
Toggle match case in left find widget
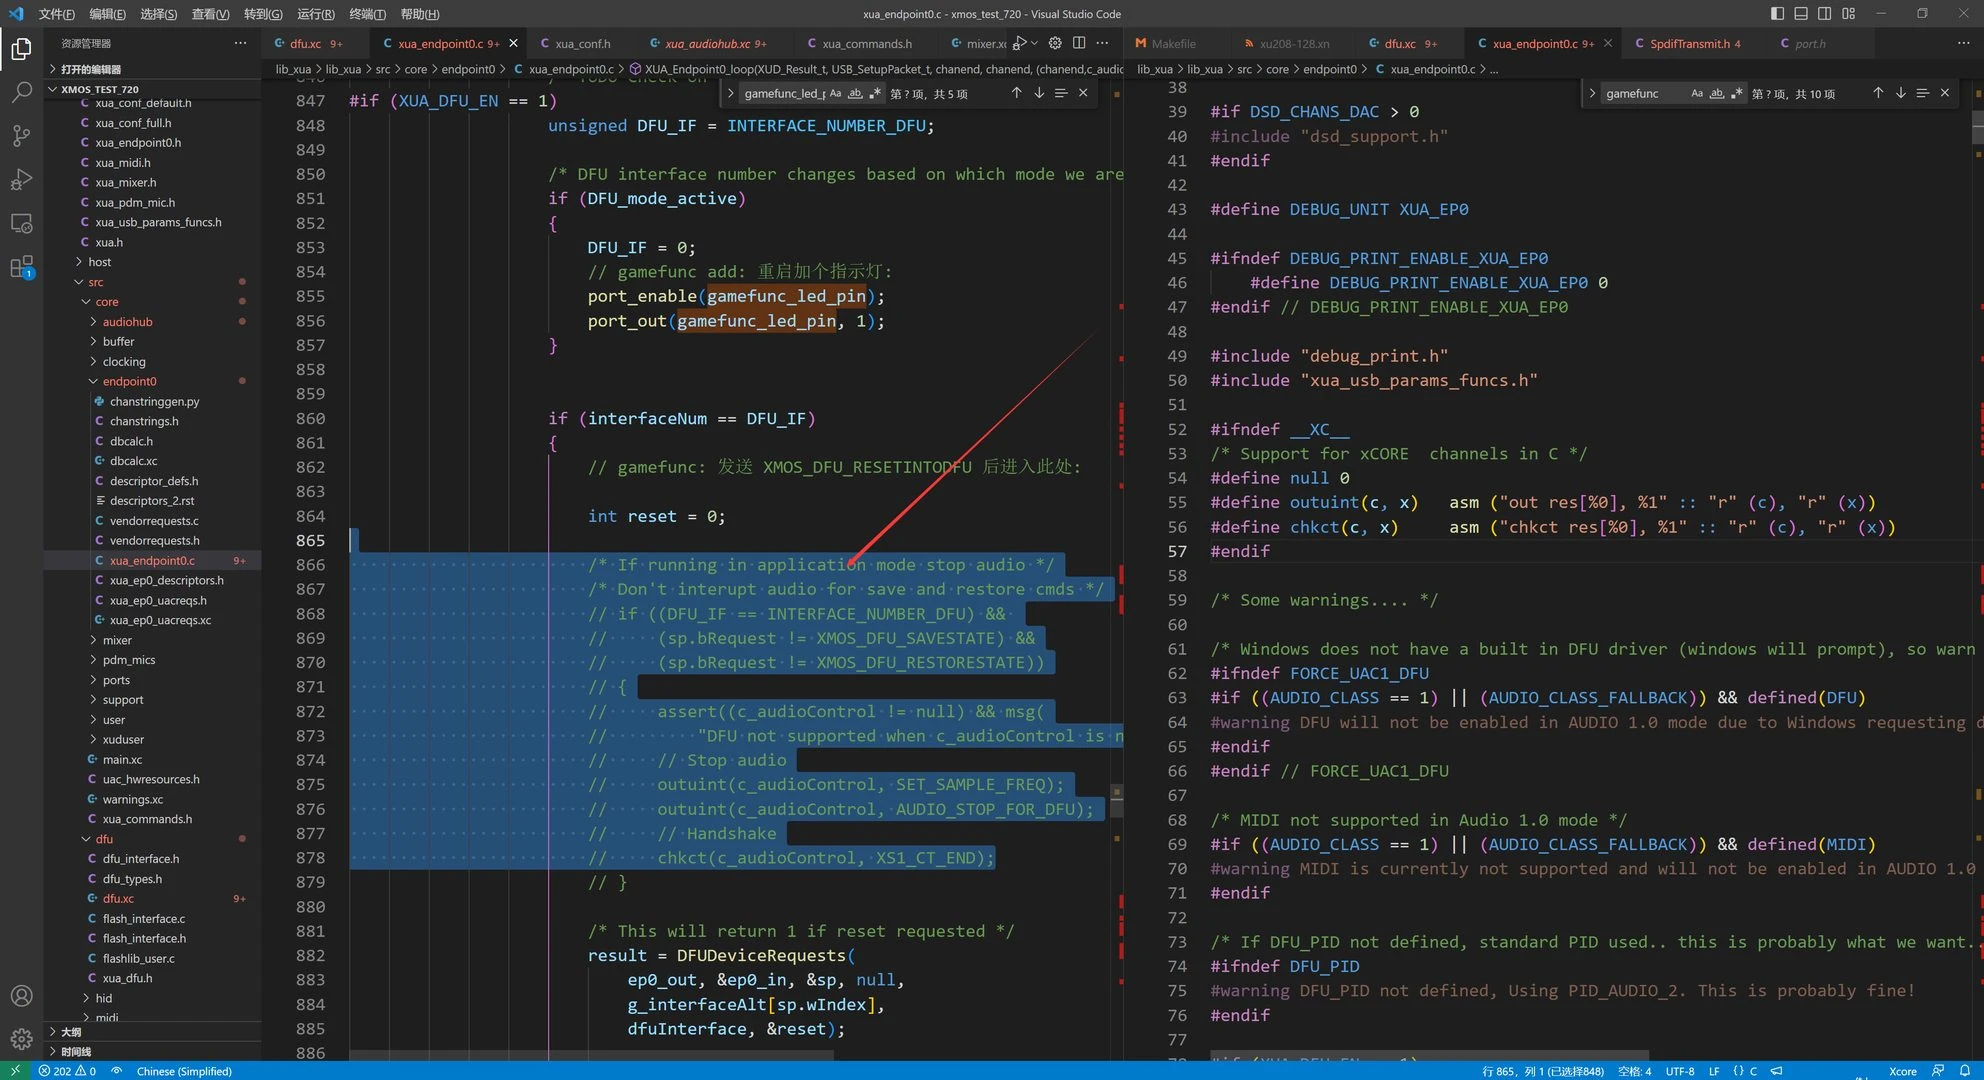click(x=836, y=93)
